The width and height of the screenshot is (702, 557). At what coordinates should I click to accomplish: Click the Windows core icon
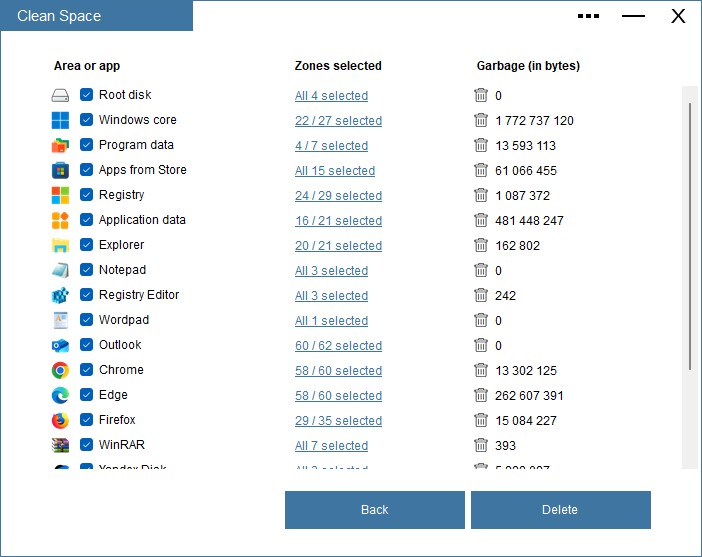click(60, 120)
